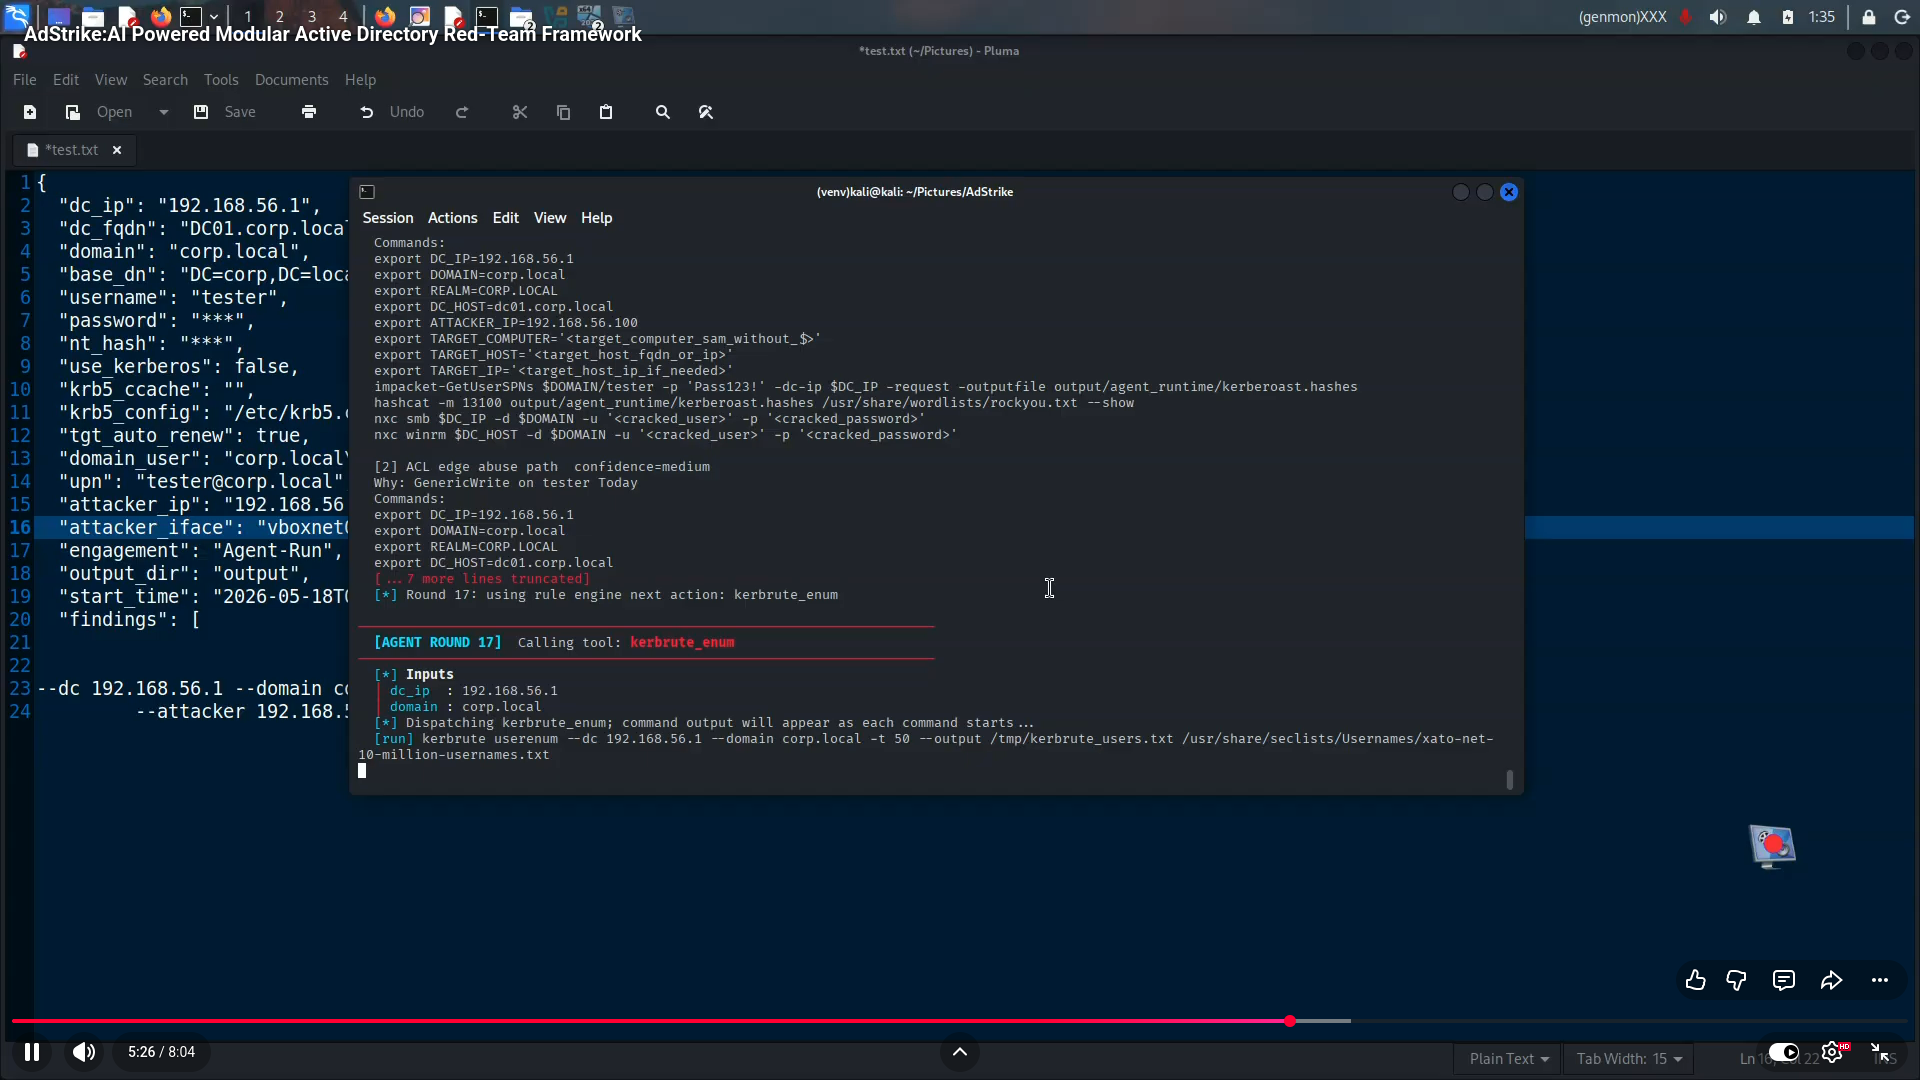Share the video with the arrow icon
Screen dimensions: 1920x1080
tap(1831, 980)
